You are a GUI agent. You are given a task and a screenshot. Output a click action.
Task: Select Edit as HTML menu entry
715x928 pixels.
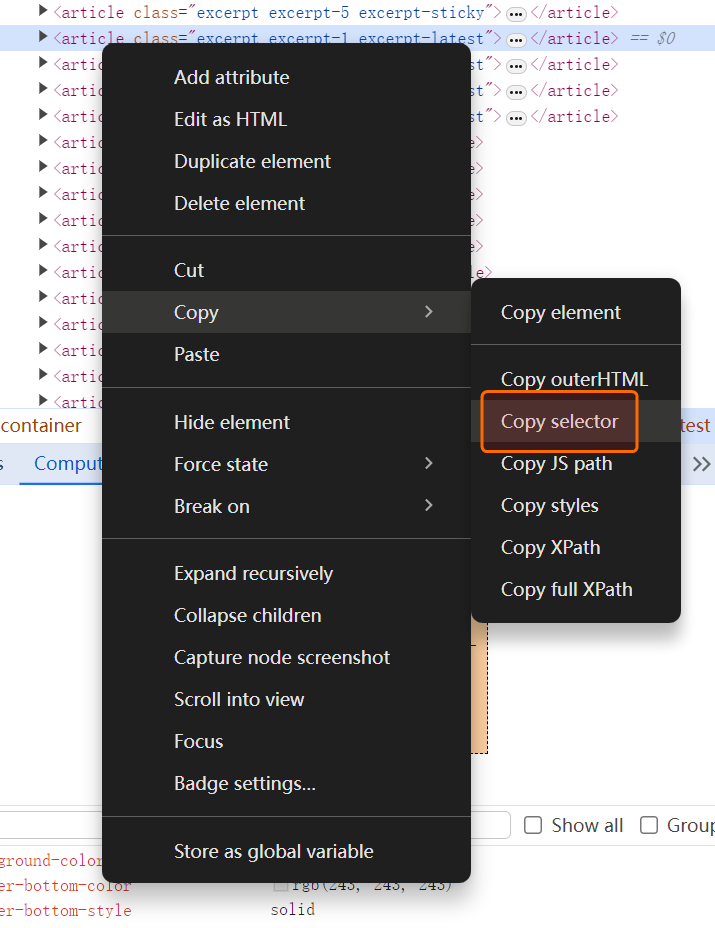click(x=230, y=119)
